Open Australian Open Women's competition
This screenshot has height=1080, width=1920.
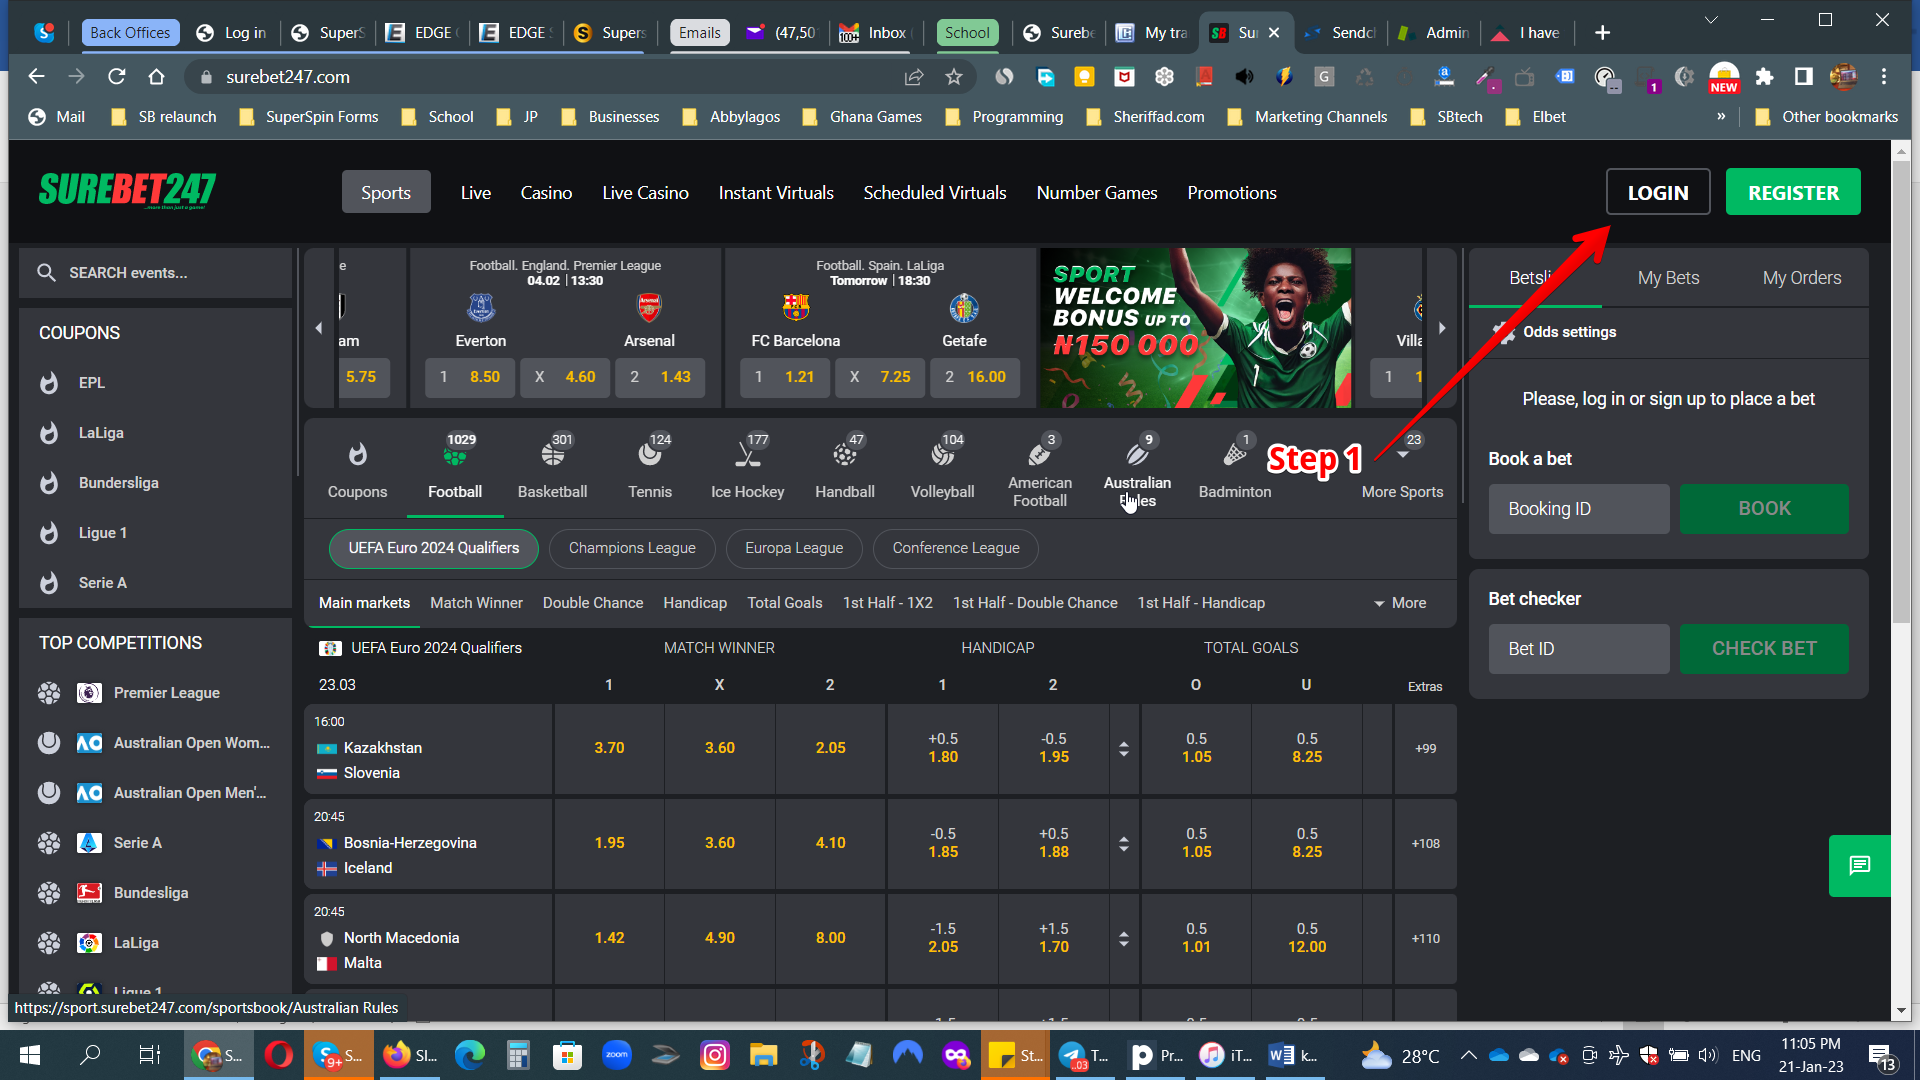tap(191, 743)
